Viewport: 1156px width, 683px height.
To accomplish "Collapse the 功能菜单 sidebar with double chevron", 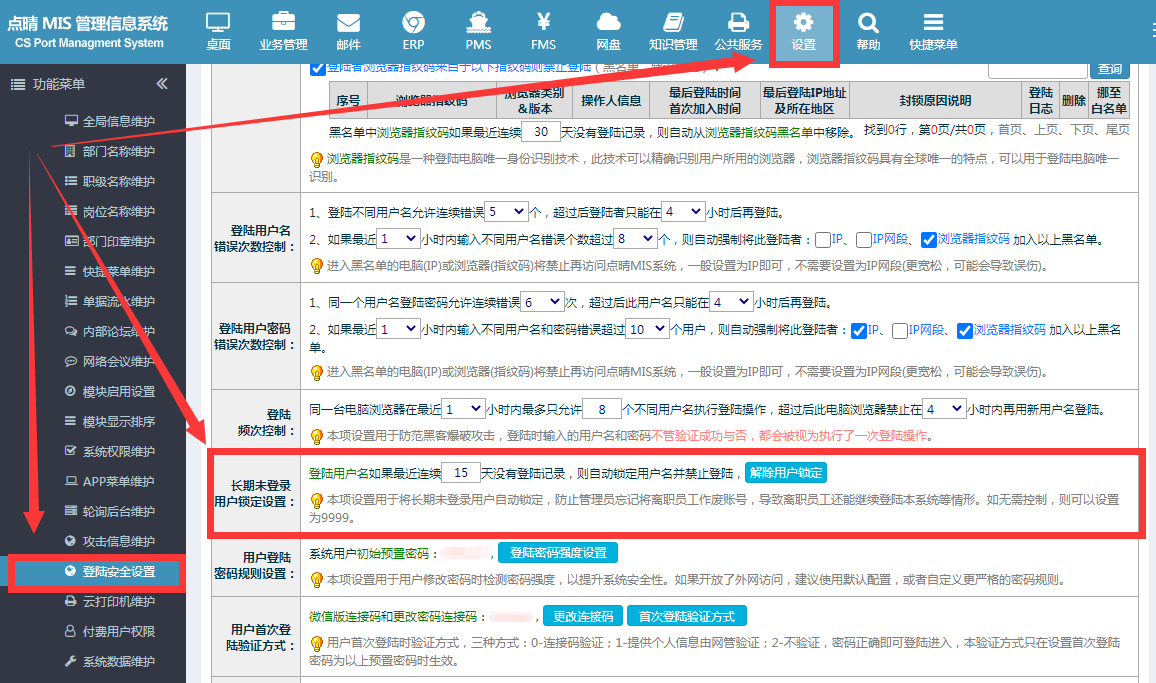I will 162,83.
